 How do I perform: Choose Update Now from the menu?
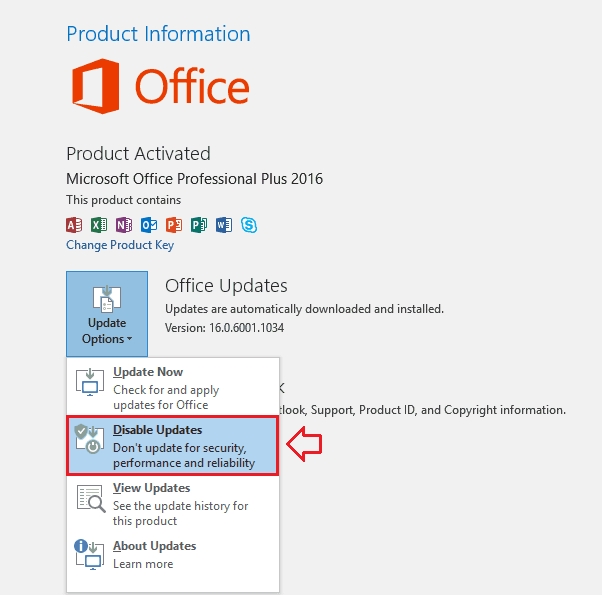point(173,388)
